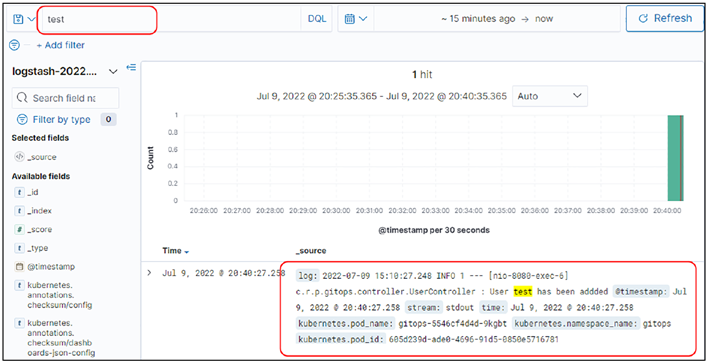
Task: Click the Search field names input
Action: pyautogui.click(x=65, y=98)
